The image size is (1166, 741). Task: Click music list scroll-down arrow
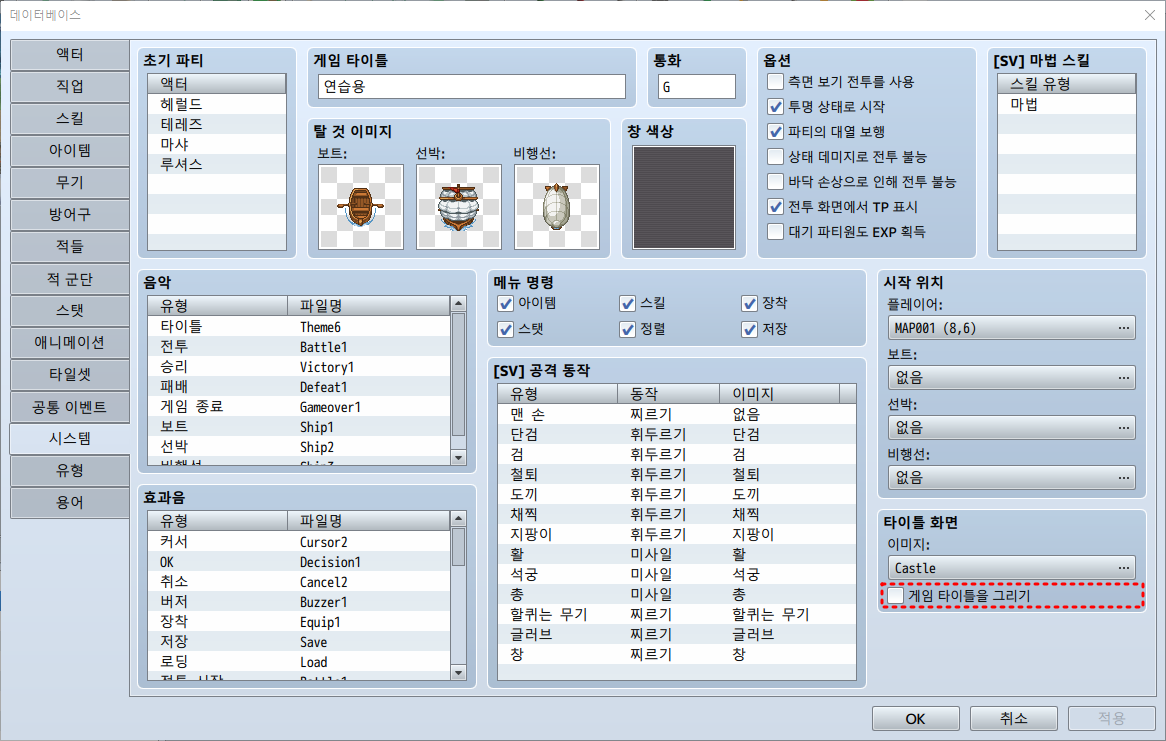click(x=459, y=458)
